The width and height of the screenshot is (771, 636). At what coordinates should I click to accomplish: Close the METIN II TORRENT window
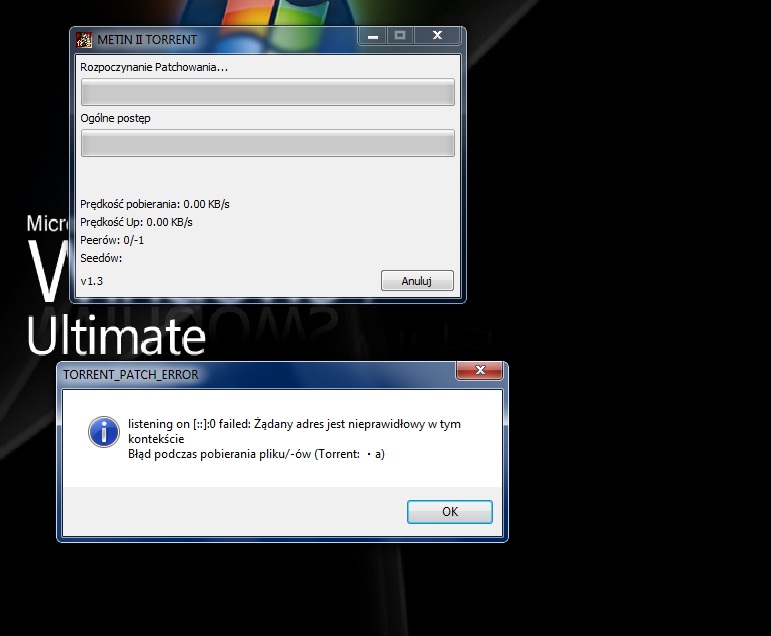[437, 35]
